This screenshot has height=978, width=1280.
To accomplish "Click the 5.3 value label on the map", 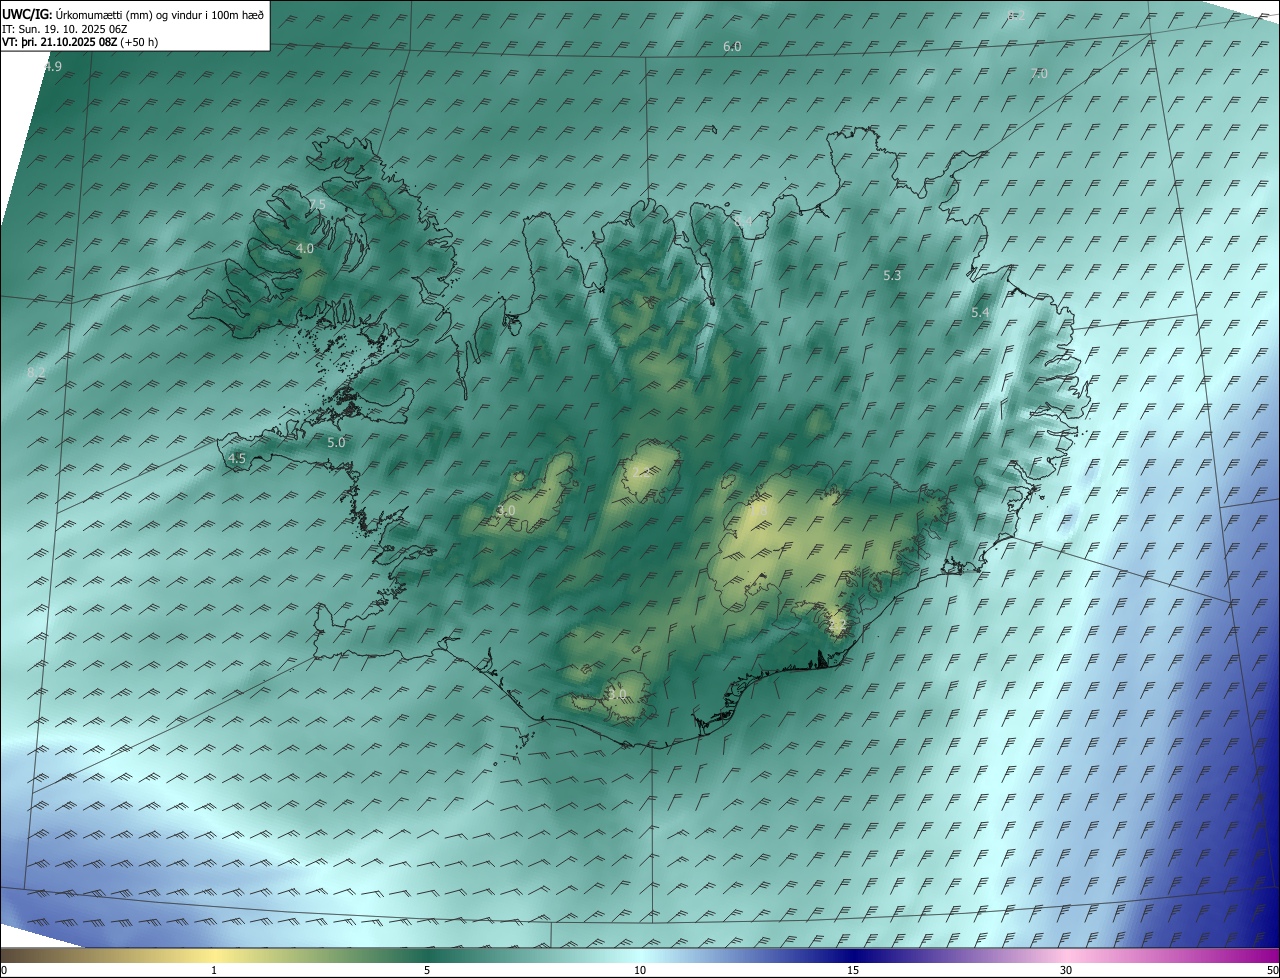I will (x=893, y=275).
